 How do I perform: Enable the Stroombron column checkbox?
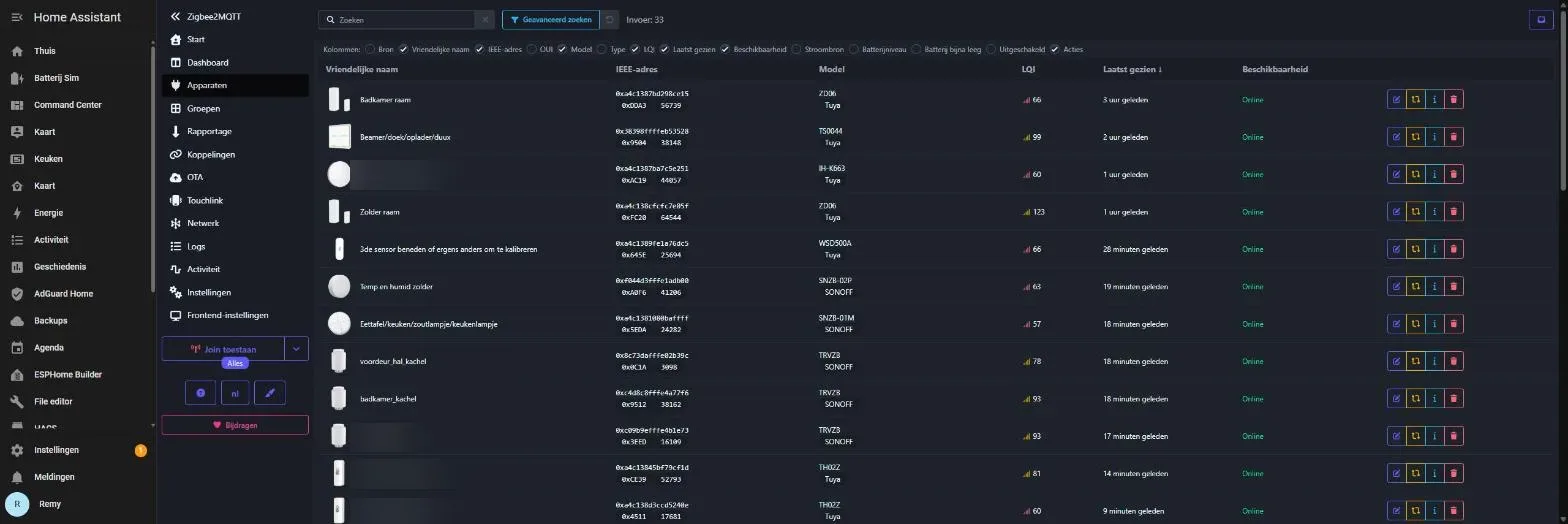[796, 49]
